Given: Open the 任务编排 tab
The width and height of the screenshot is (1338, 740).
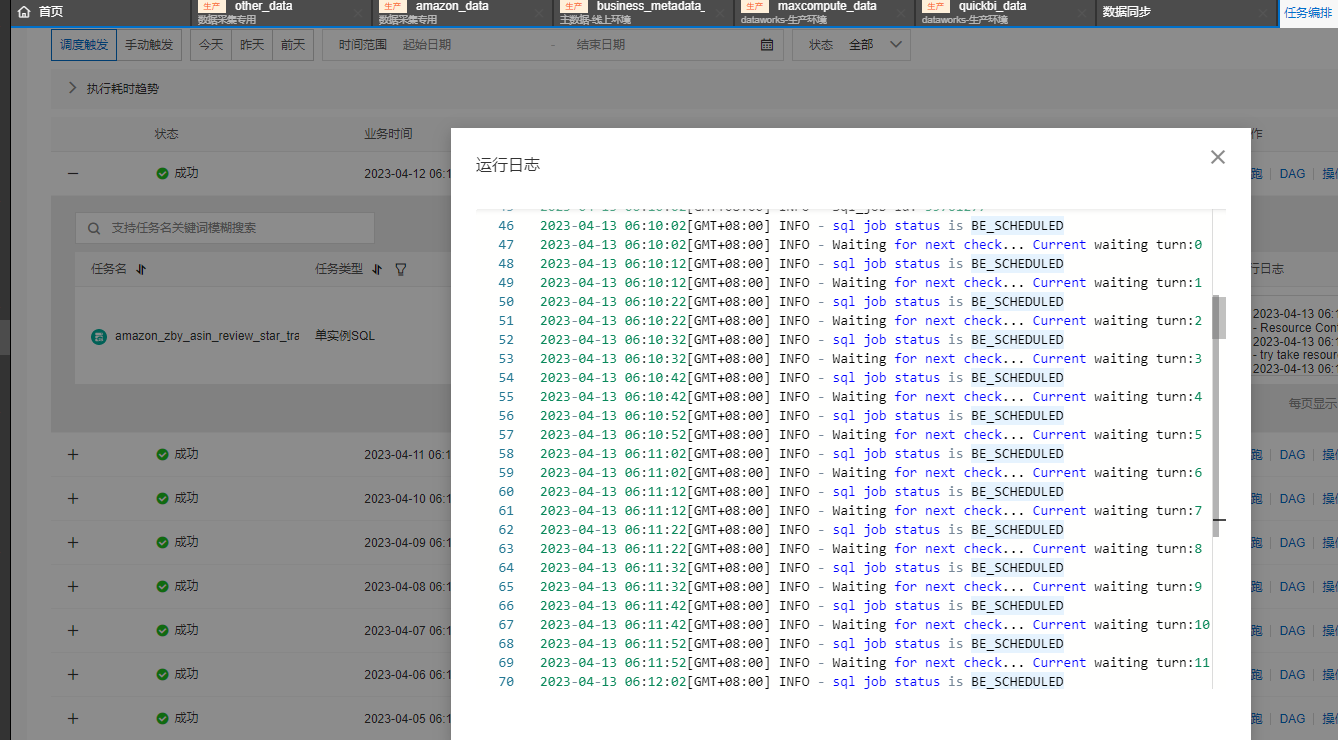Looking at the screenshot, I should 1309,12.
